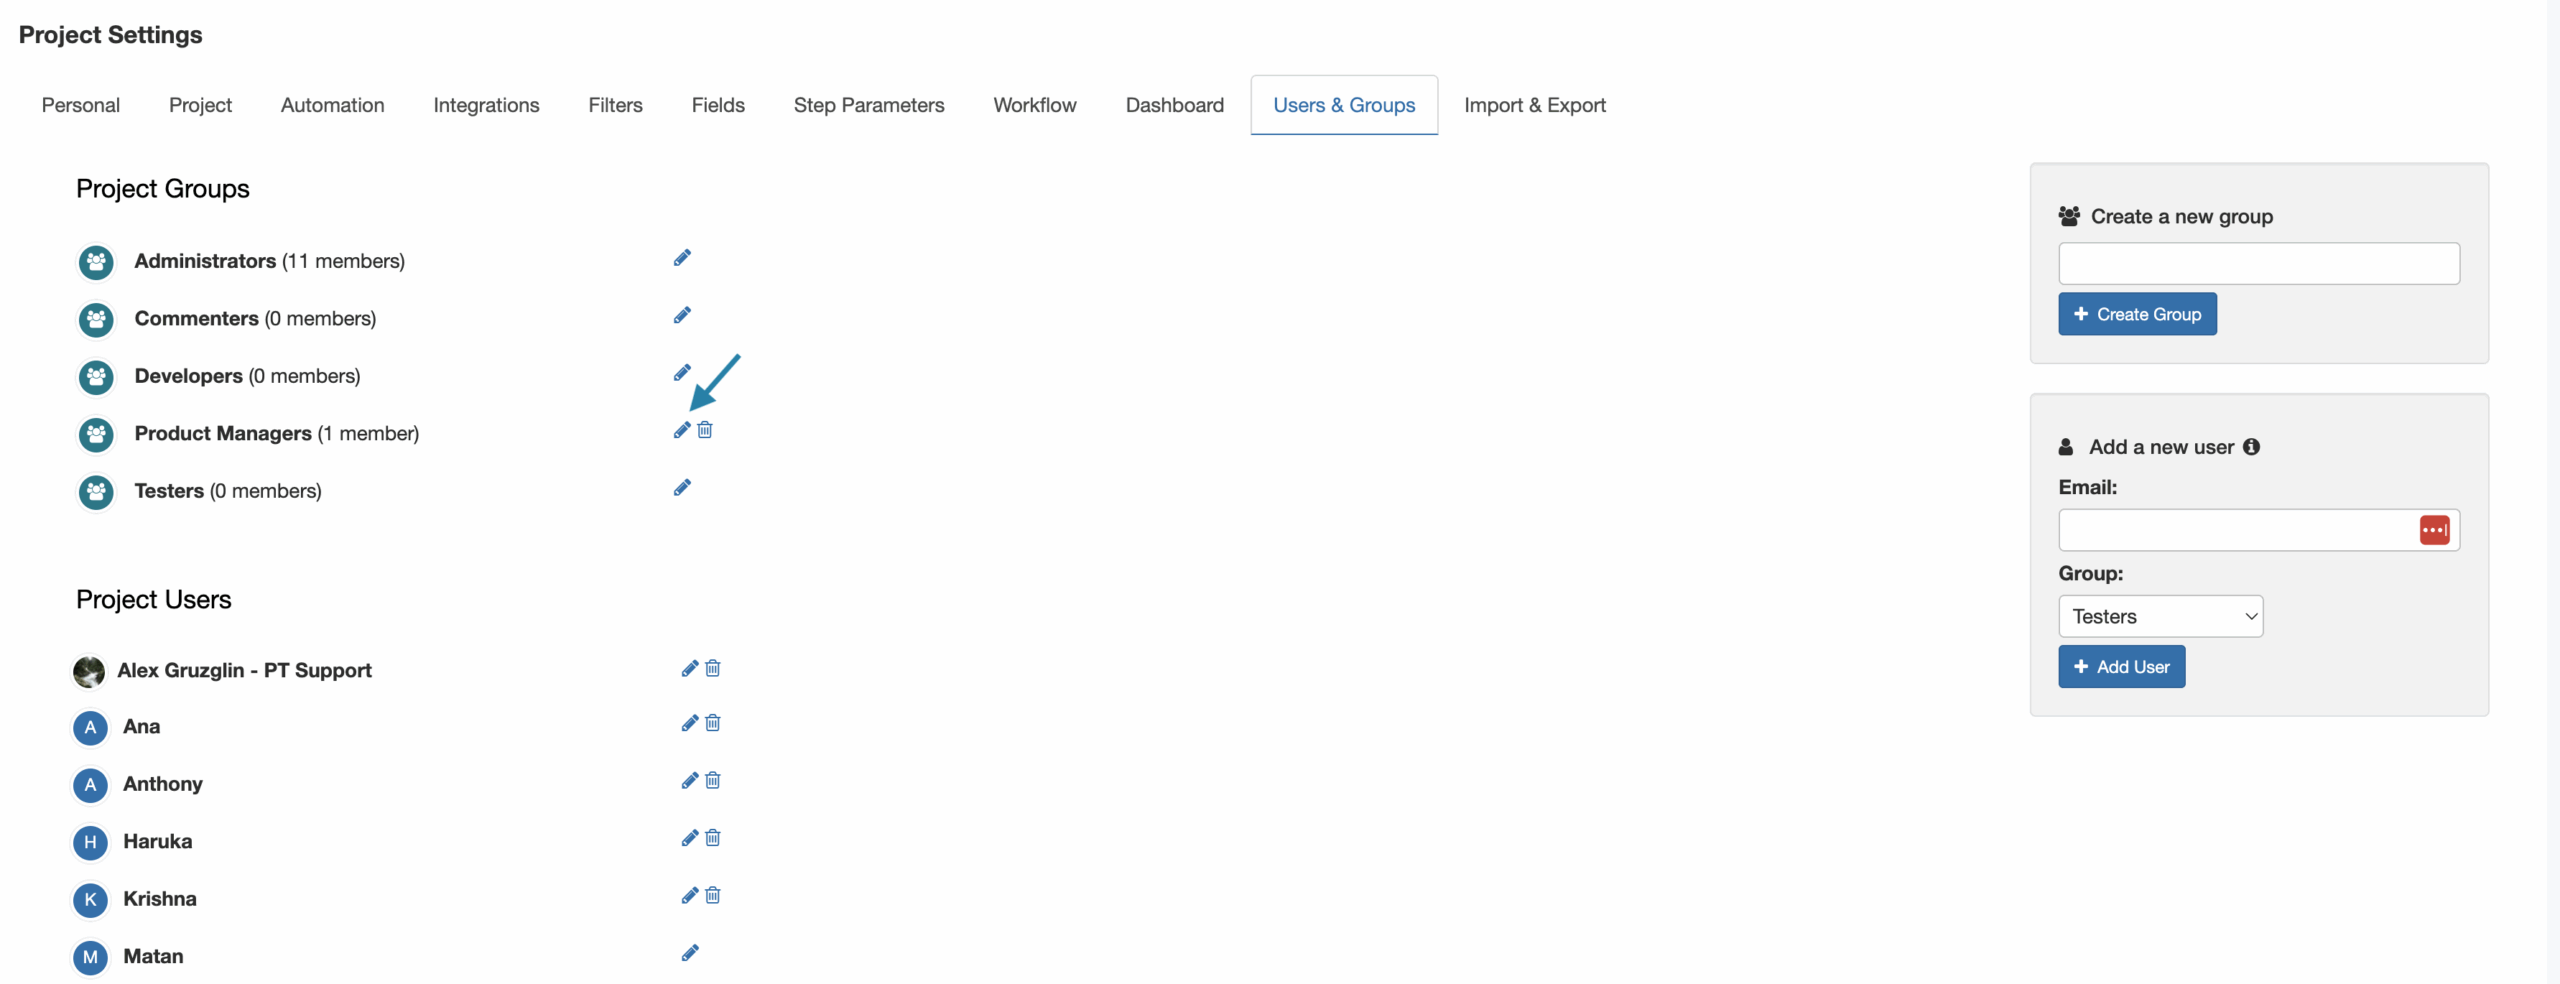Click the Commenters (0 members) group name
2560x984 pixels.
[256, 318]
